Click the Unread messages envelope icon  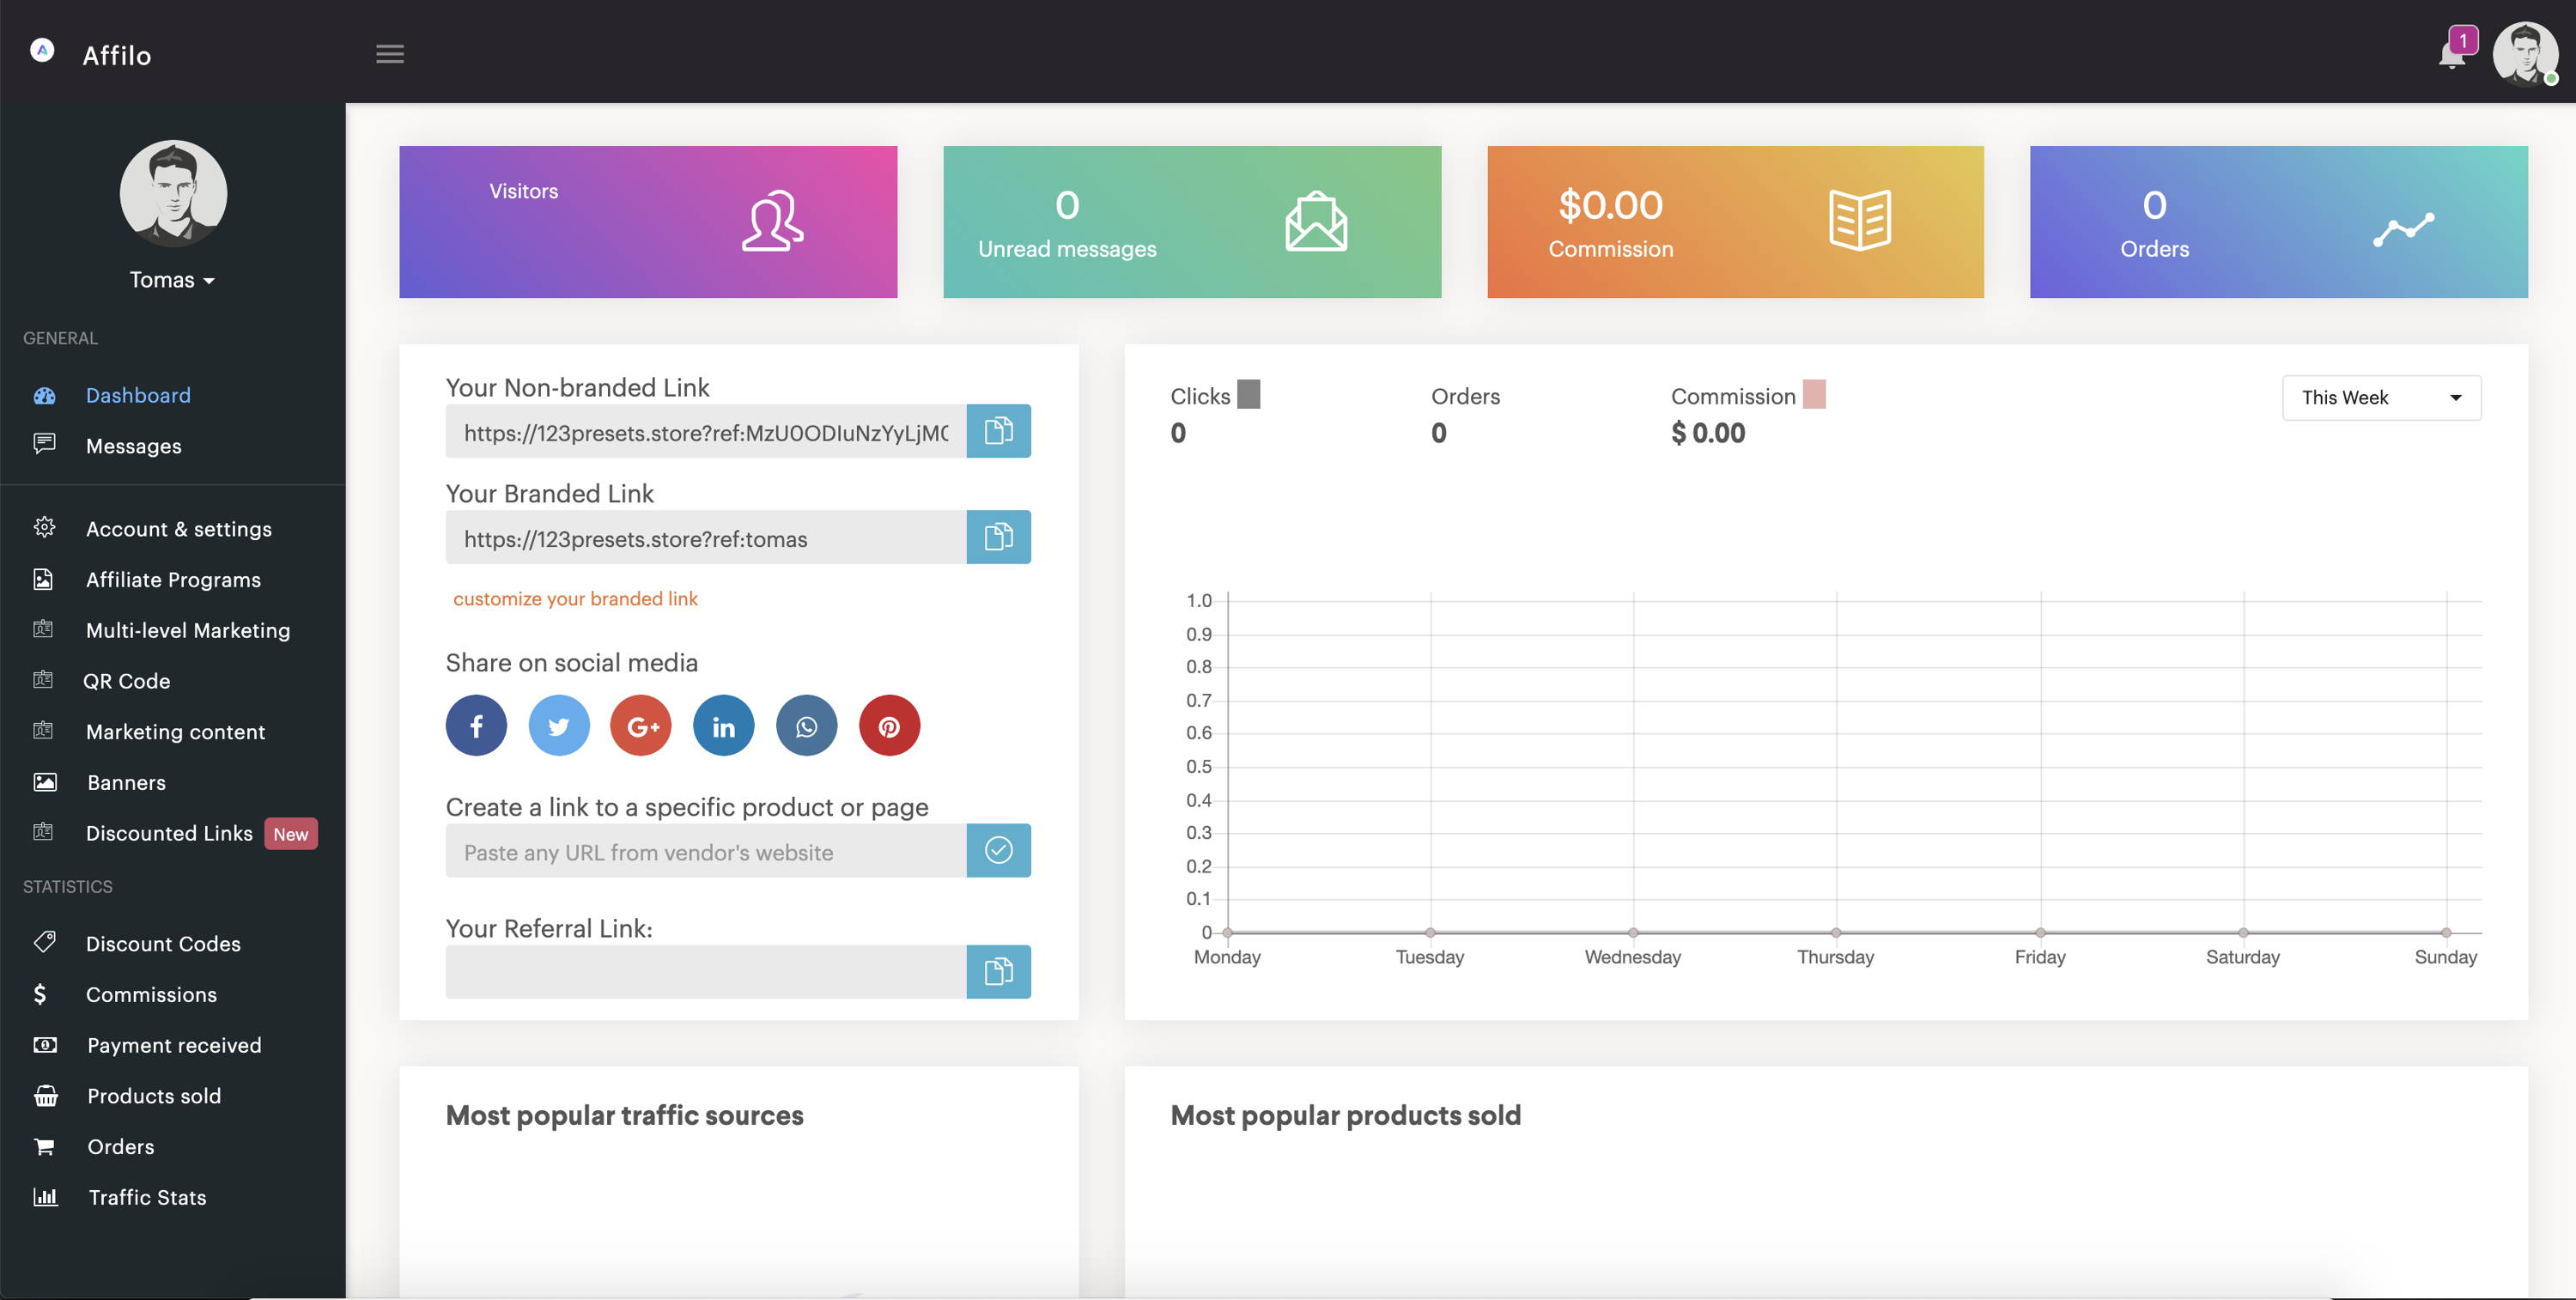point(1316,221)
